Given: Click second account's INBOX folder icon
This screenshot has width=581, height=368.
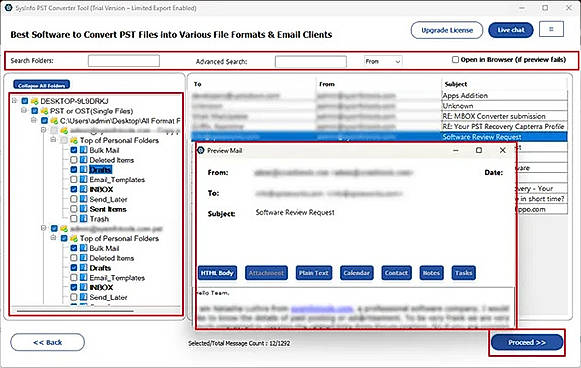Looking at the screenshot, I should click(x=84, y=287).
